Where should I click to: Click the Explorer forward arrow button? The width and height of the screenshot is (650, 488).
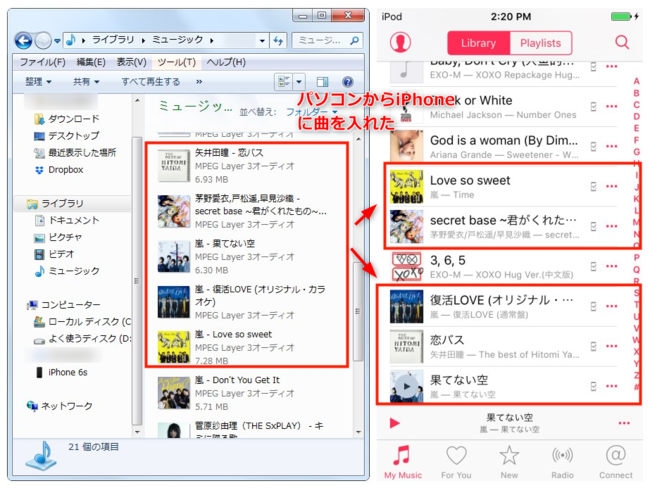pos(42,41)
